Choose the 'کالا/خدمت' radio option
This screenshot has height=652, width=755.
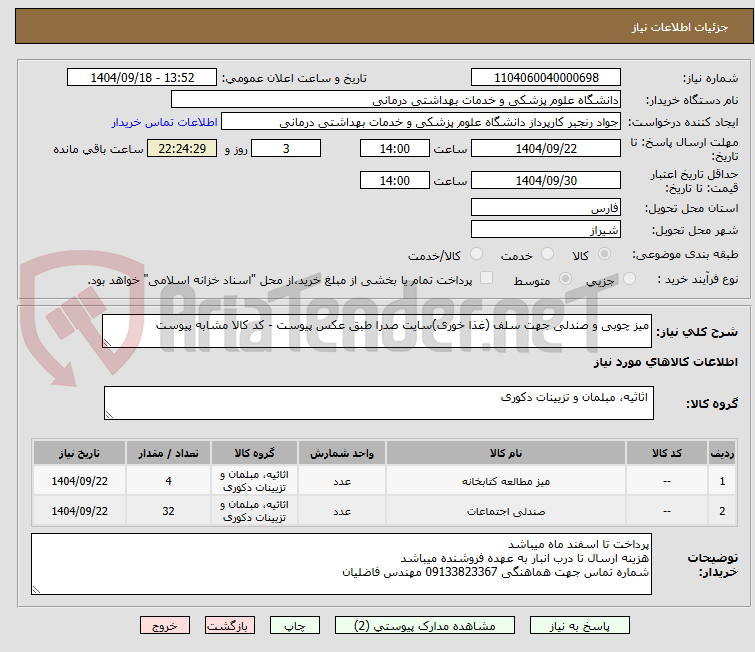click(x=476, y=255)
